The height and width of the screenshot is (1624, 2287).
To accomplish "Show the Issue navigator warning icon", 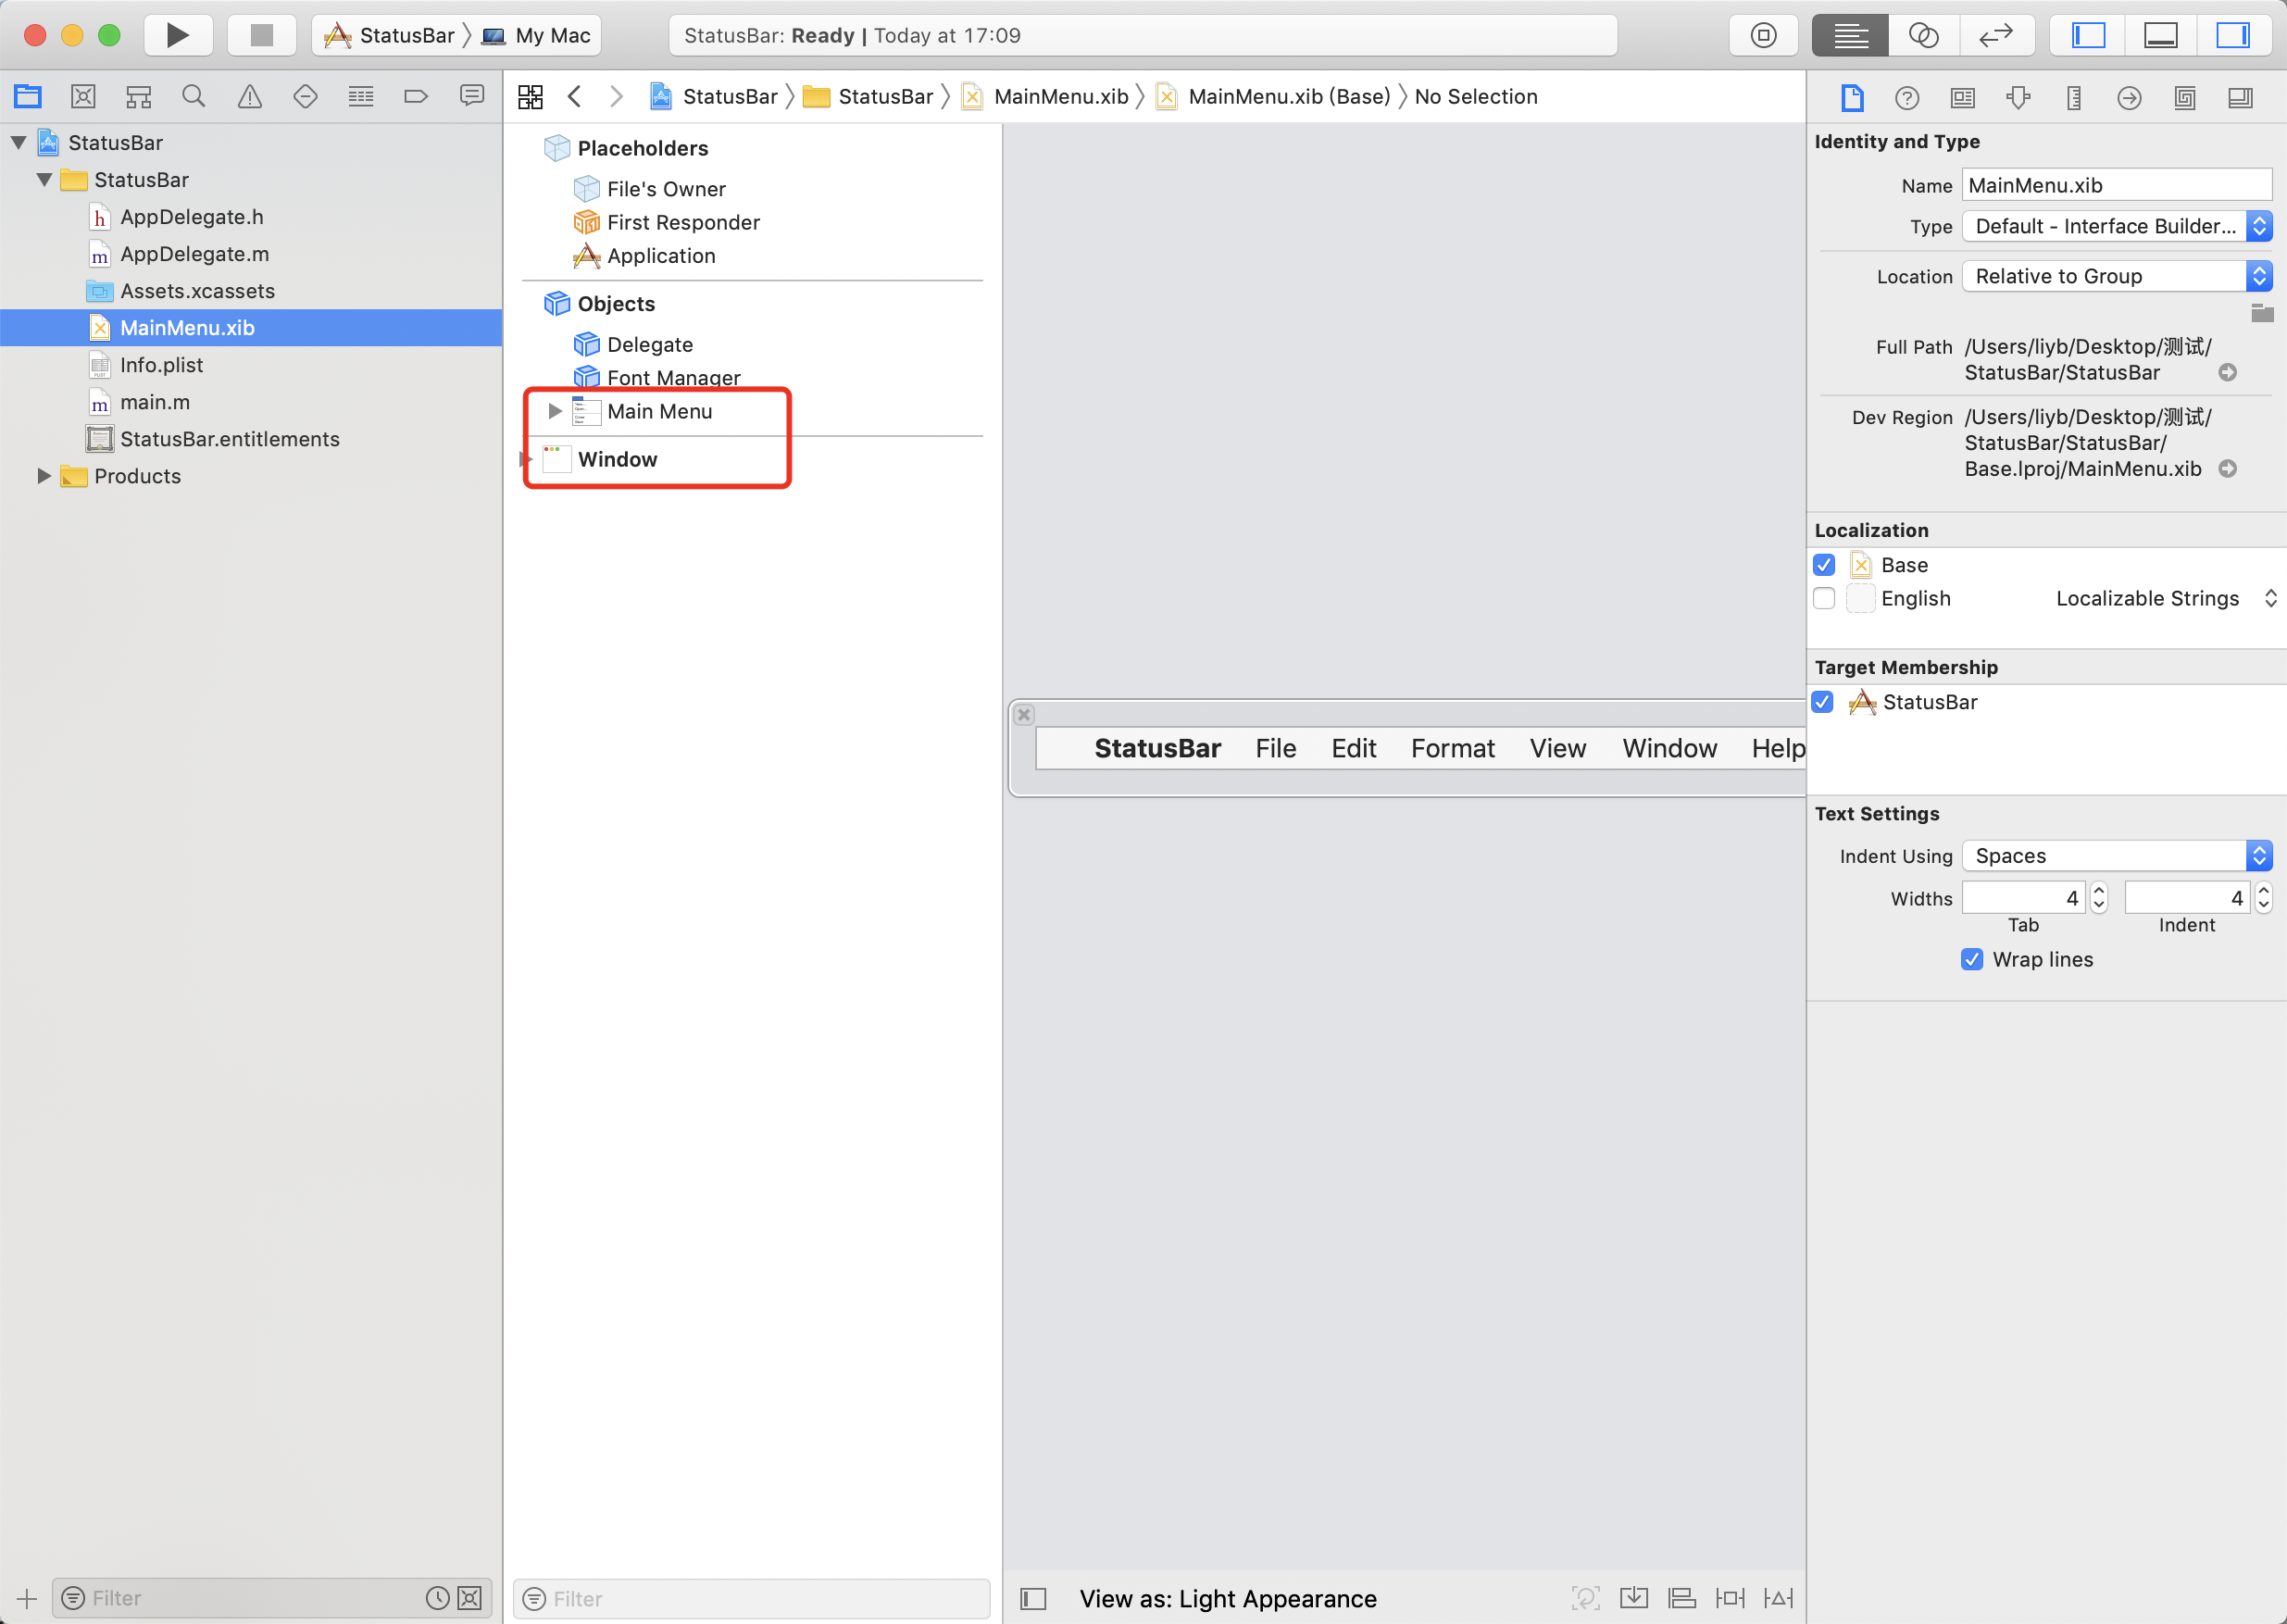I will pos(249,97).
